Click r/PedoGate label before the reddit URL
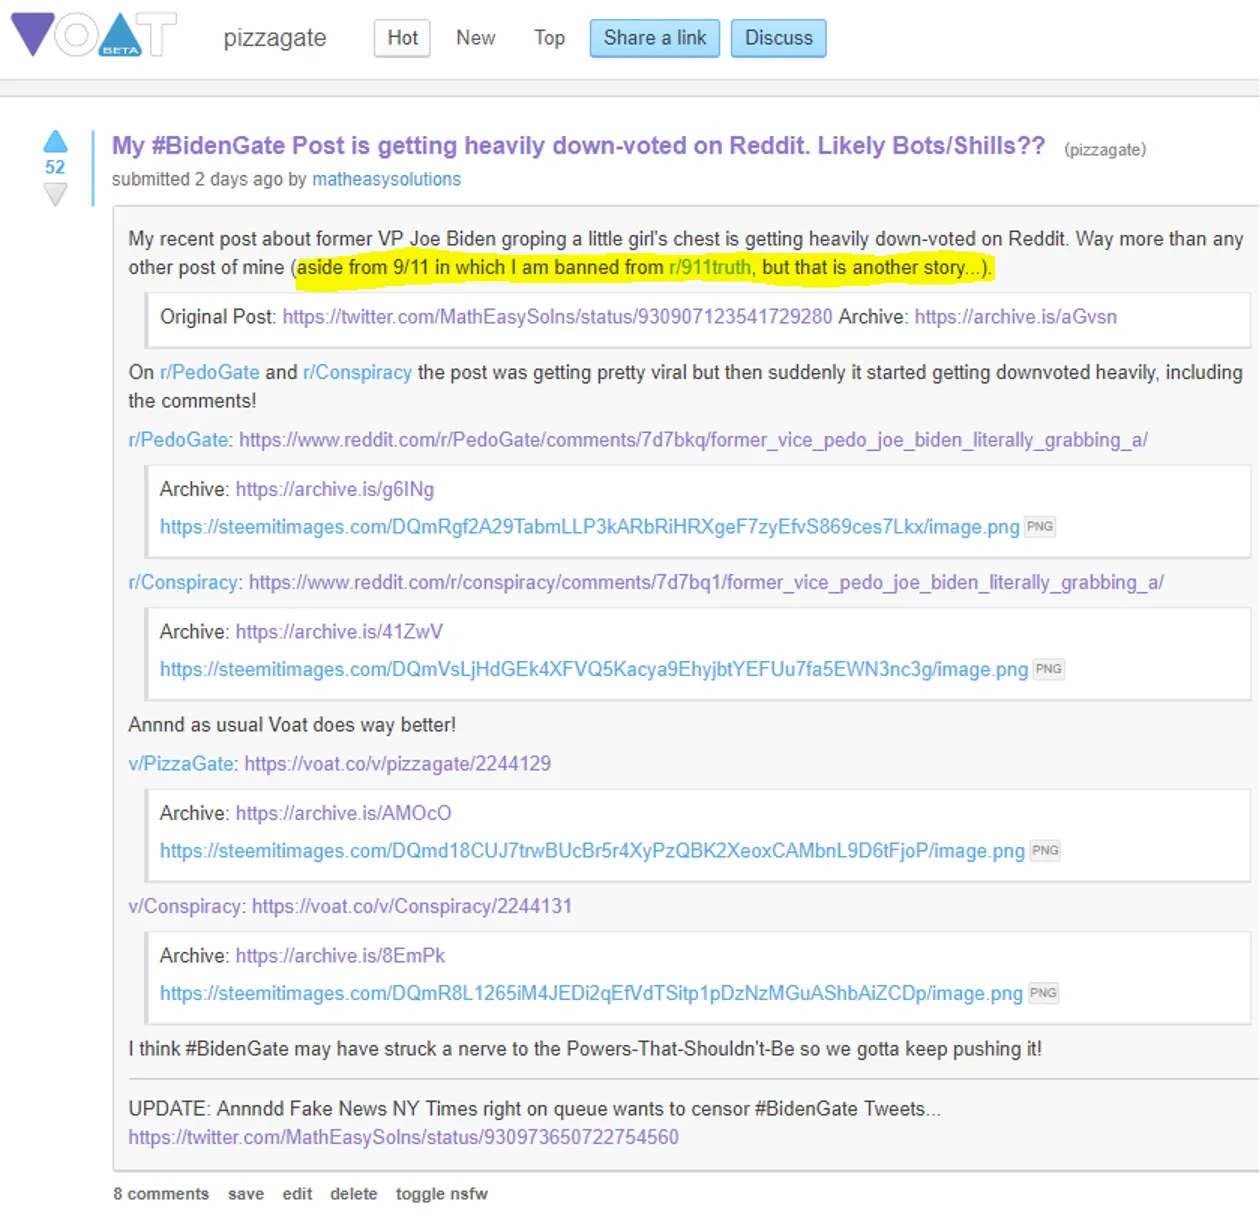Screen dimensions: 1260x1218 (x=178, y=440)
